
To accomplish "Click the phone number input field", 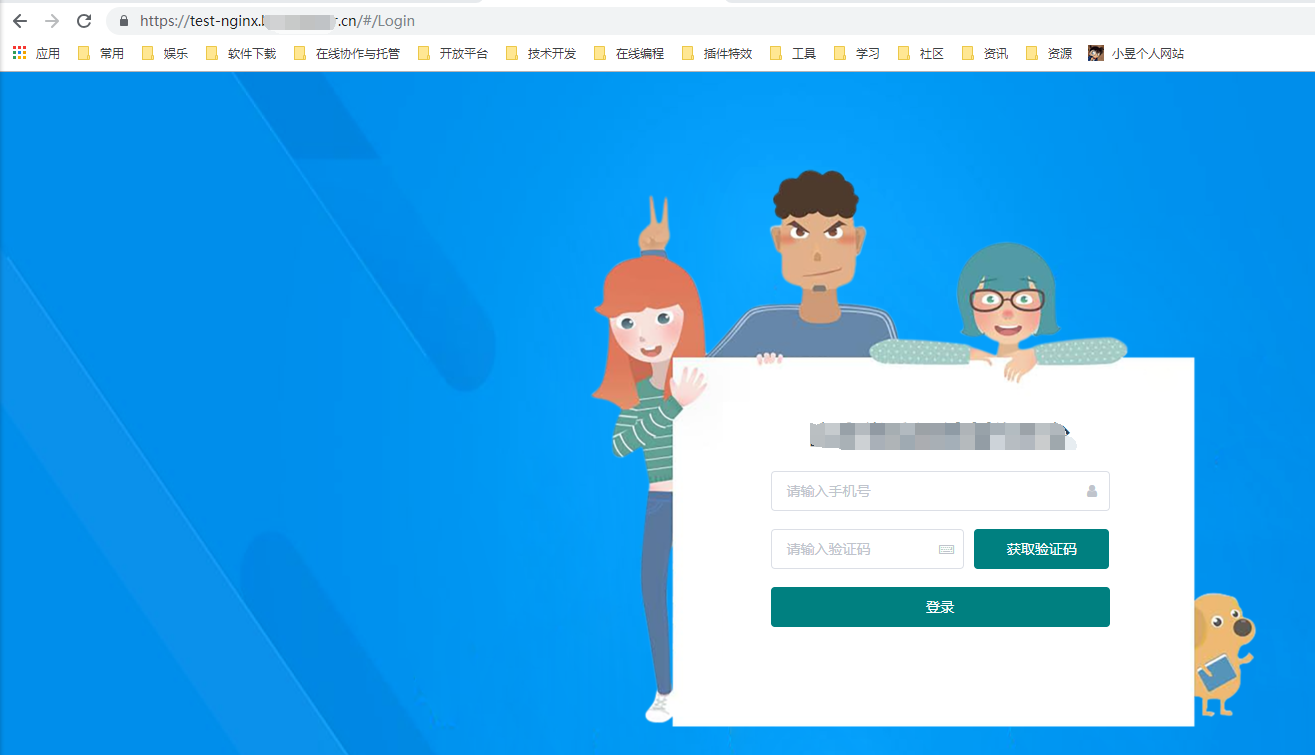I will click(x=940, y=491).
